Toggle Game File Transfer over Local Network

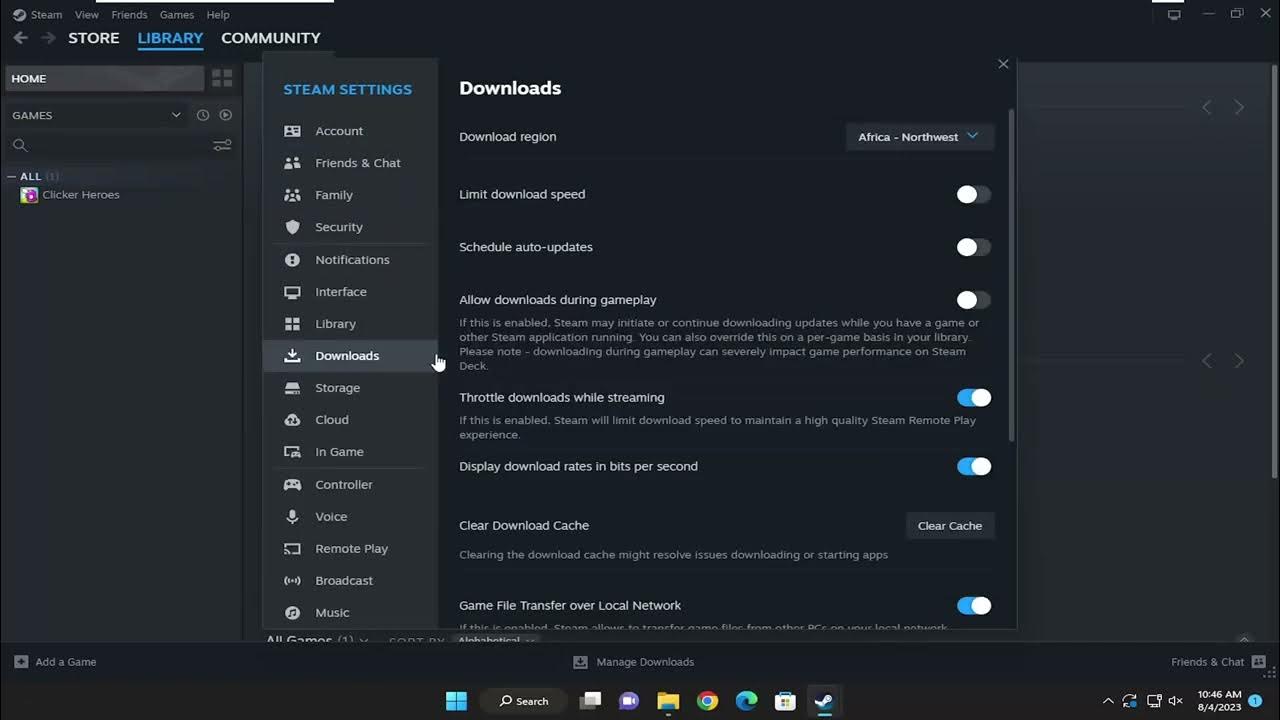pyautogui.click(x=973, y=606)
